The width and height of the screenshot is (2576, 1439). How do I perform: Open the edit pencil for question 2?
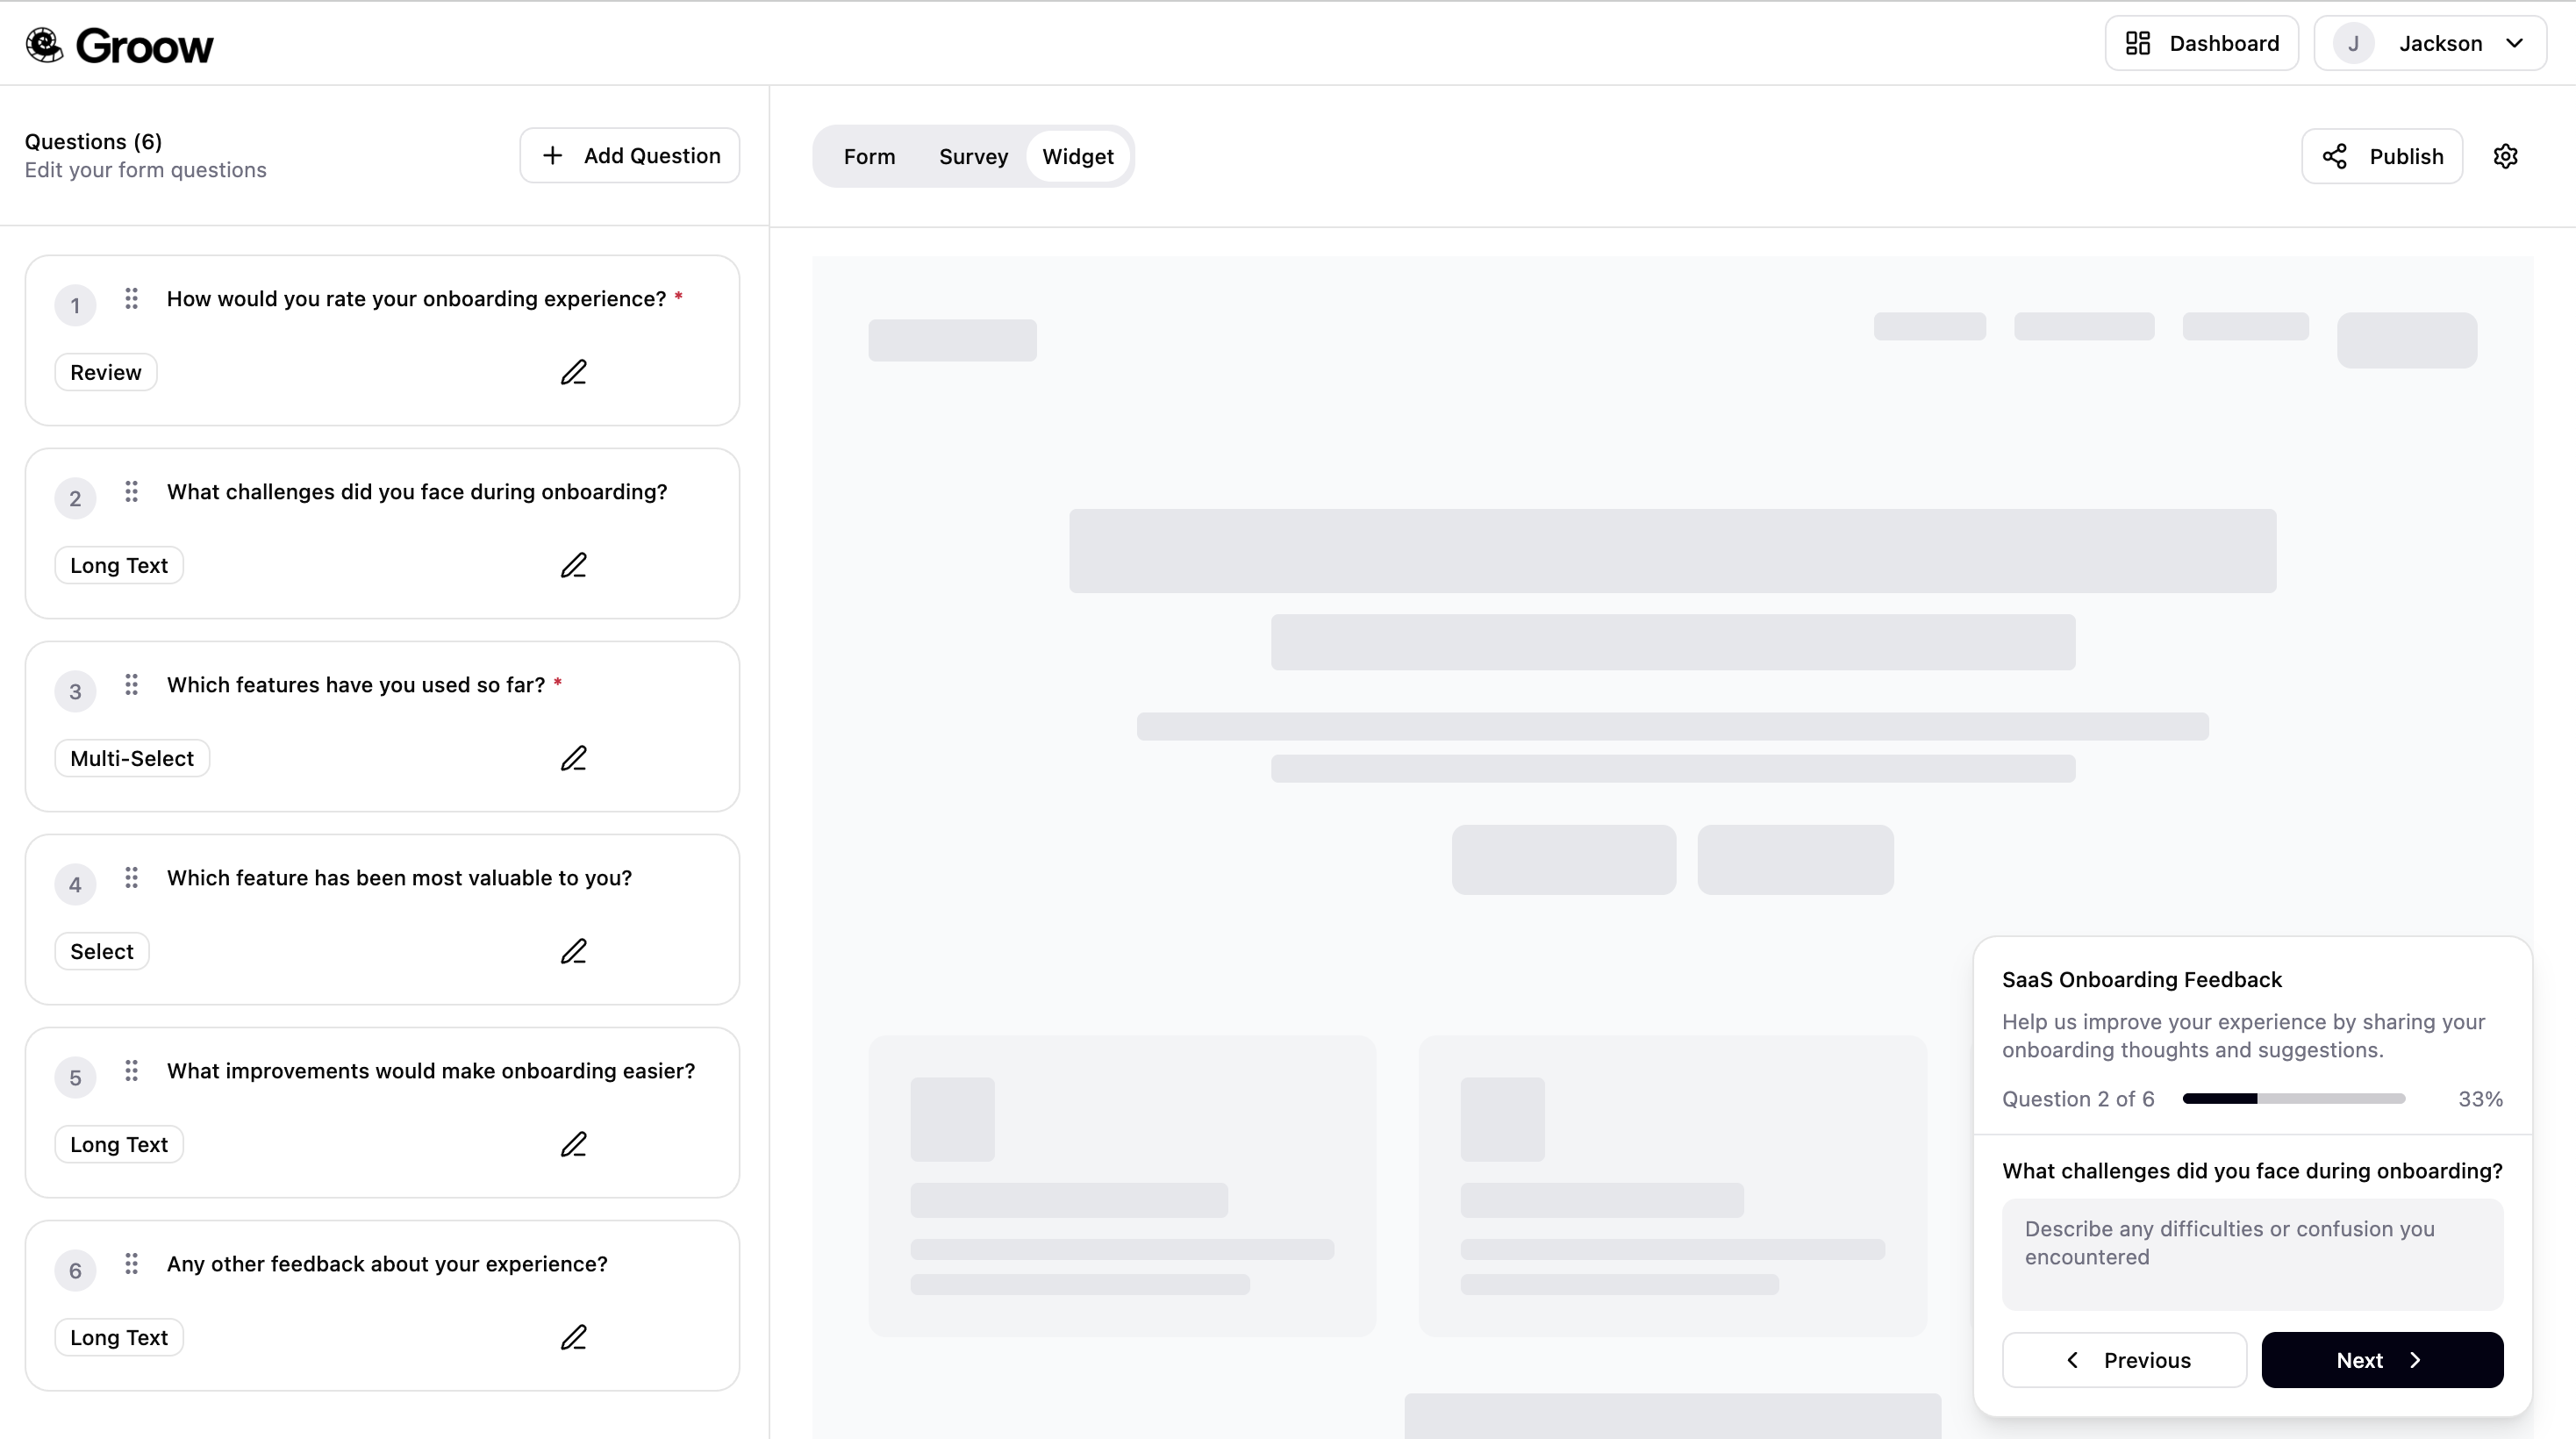click(x=575, y=565)
